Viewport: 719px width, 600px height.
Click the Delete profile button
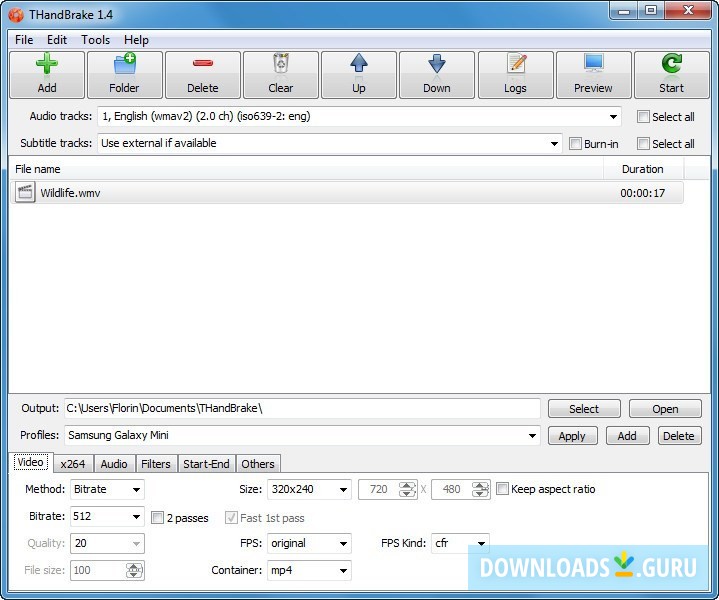coord(679,436)
